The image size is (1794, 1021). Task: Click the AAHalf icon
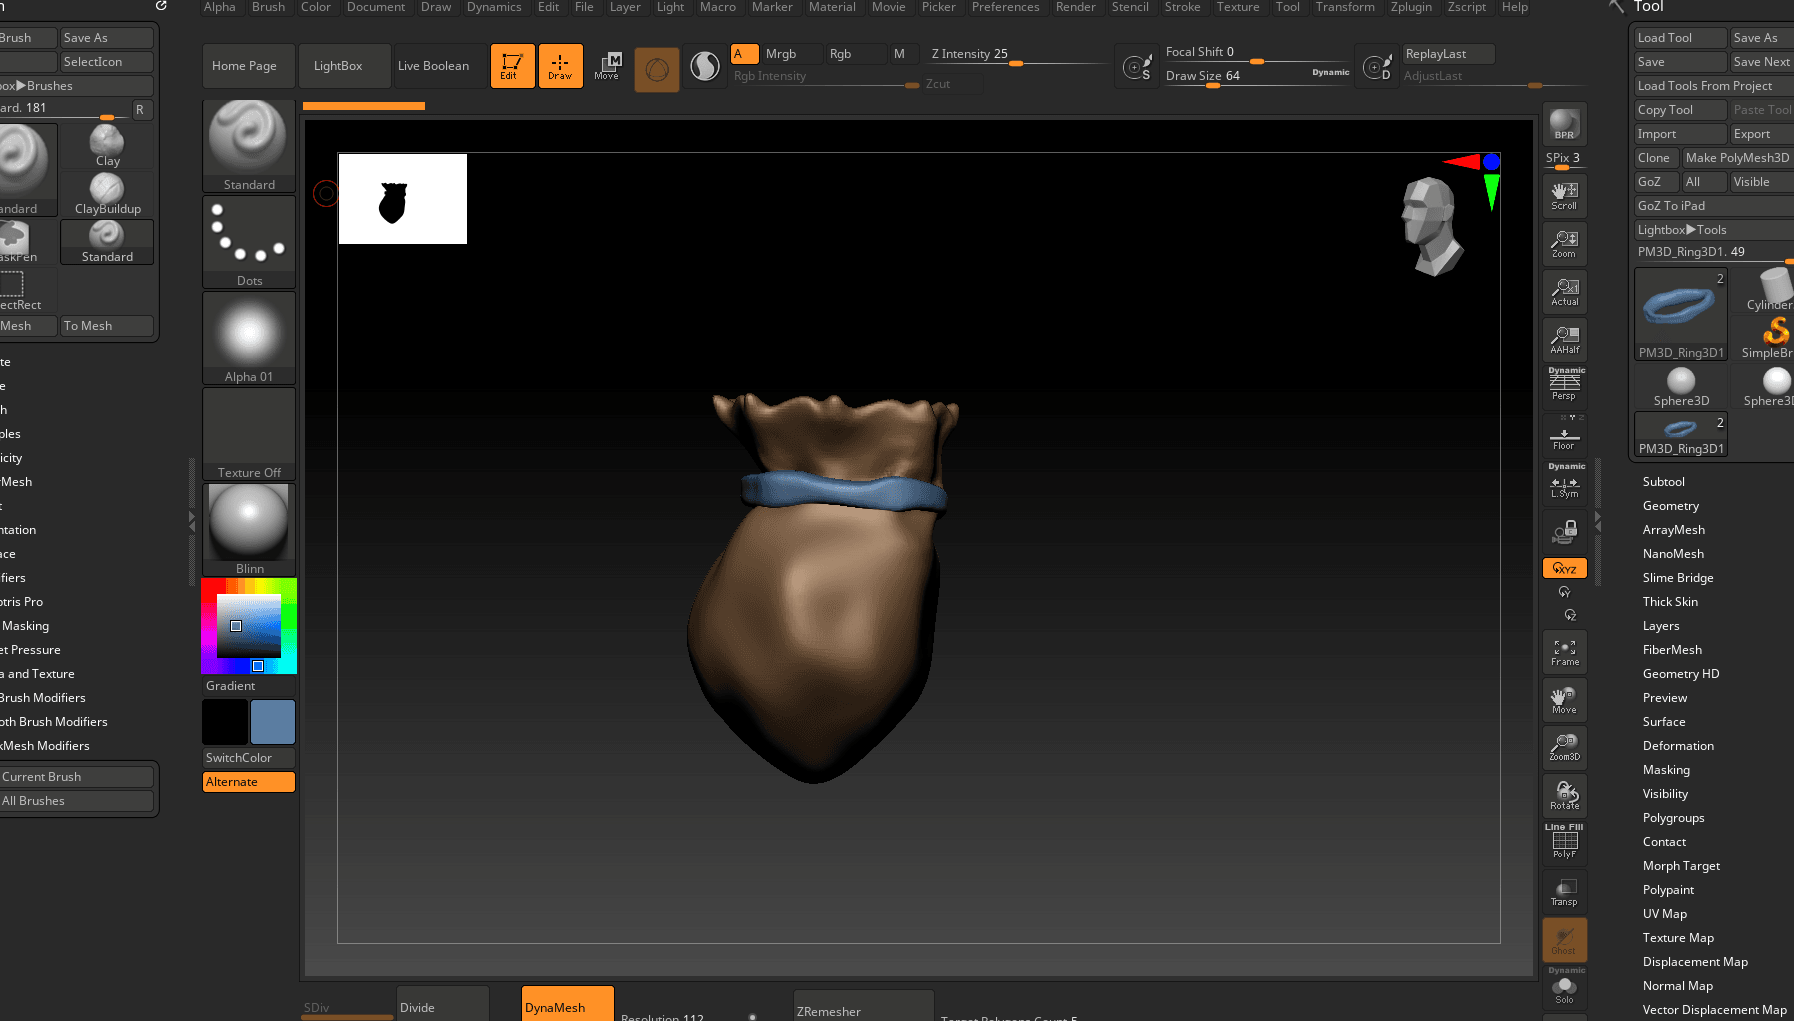point(1564,339)
